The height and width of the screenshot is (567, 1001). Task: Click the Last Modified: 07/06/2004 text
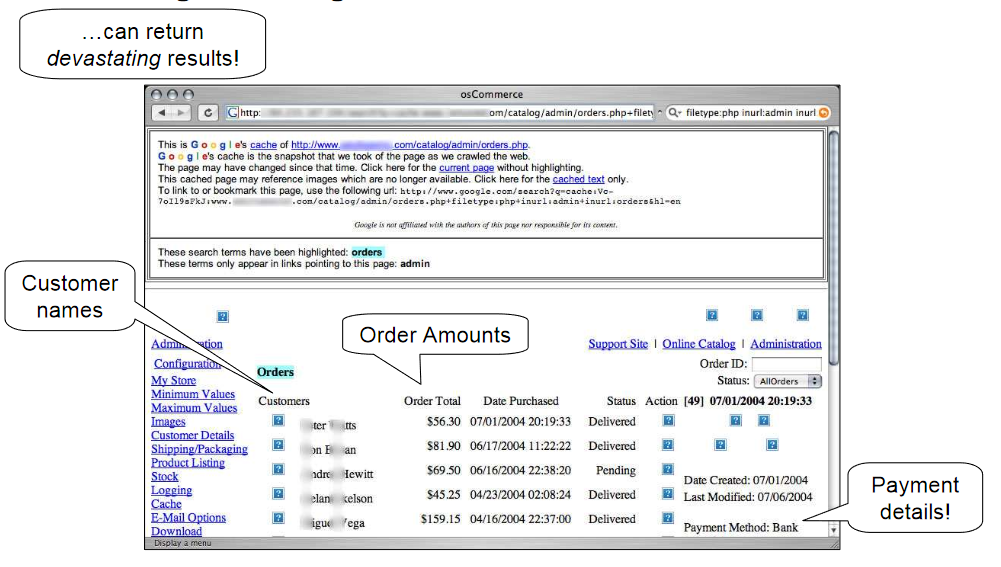[x=748, y=497]
